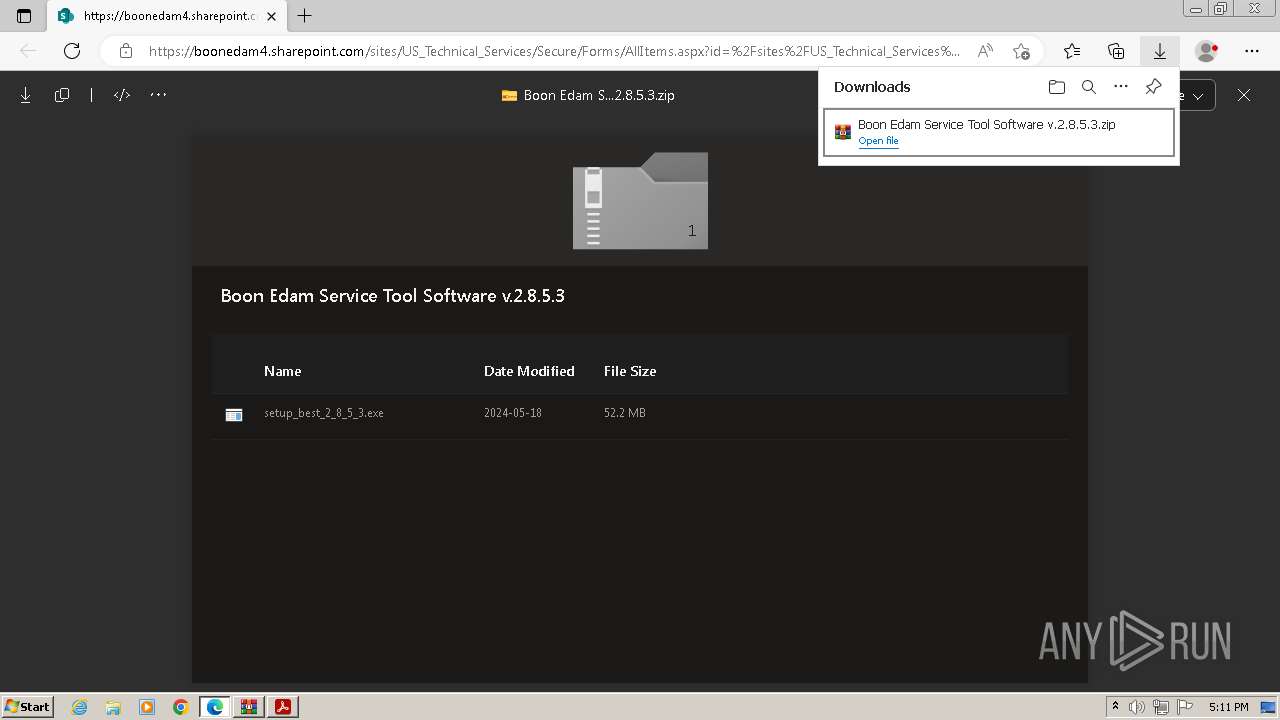Click the address bar URL
Image resolution: width=1280 pixels, height=720 pixels.
[x=554, y=51]
